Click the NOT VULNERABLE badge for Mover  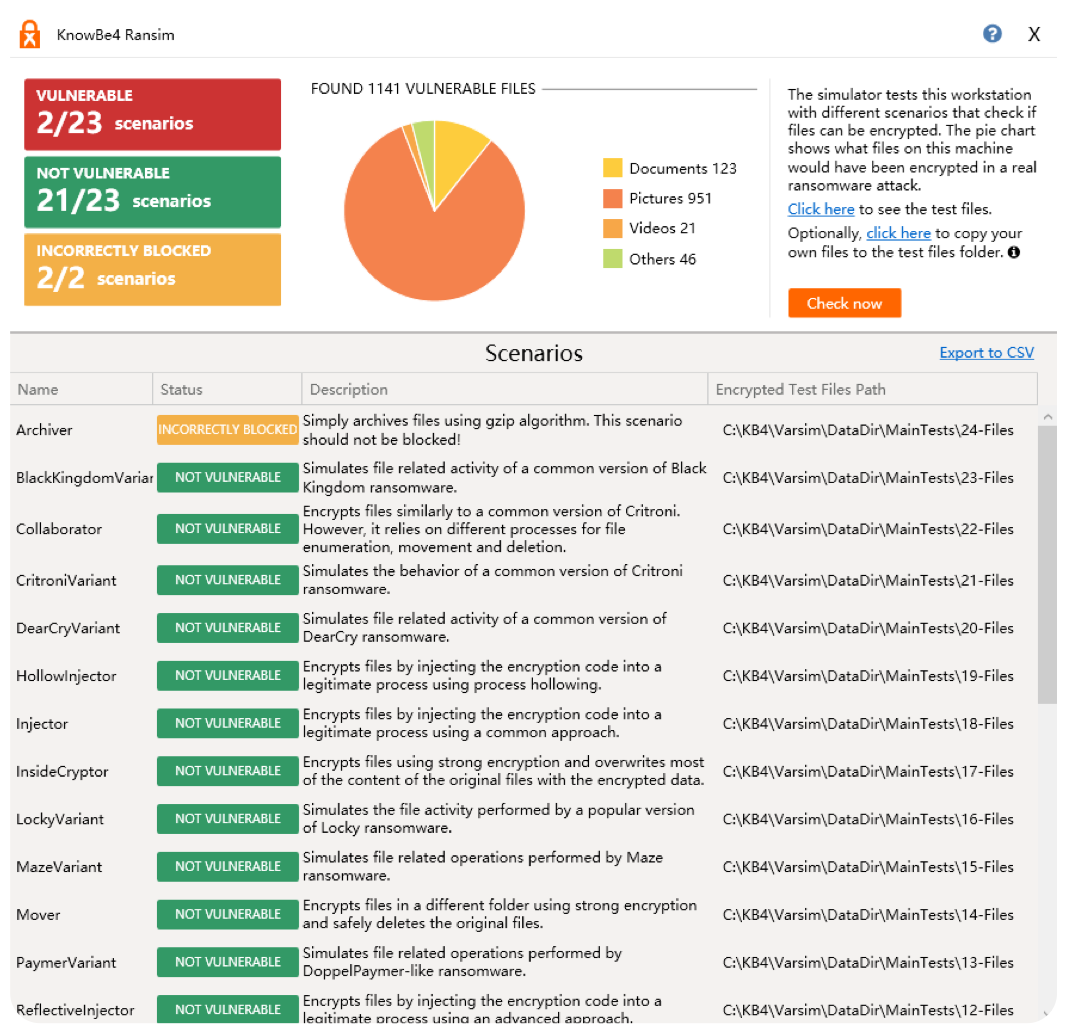pyautogui.click(x=227, y=914)
